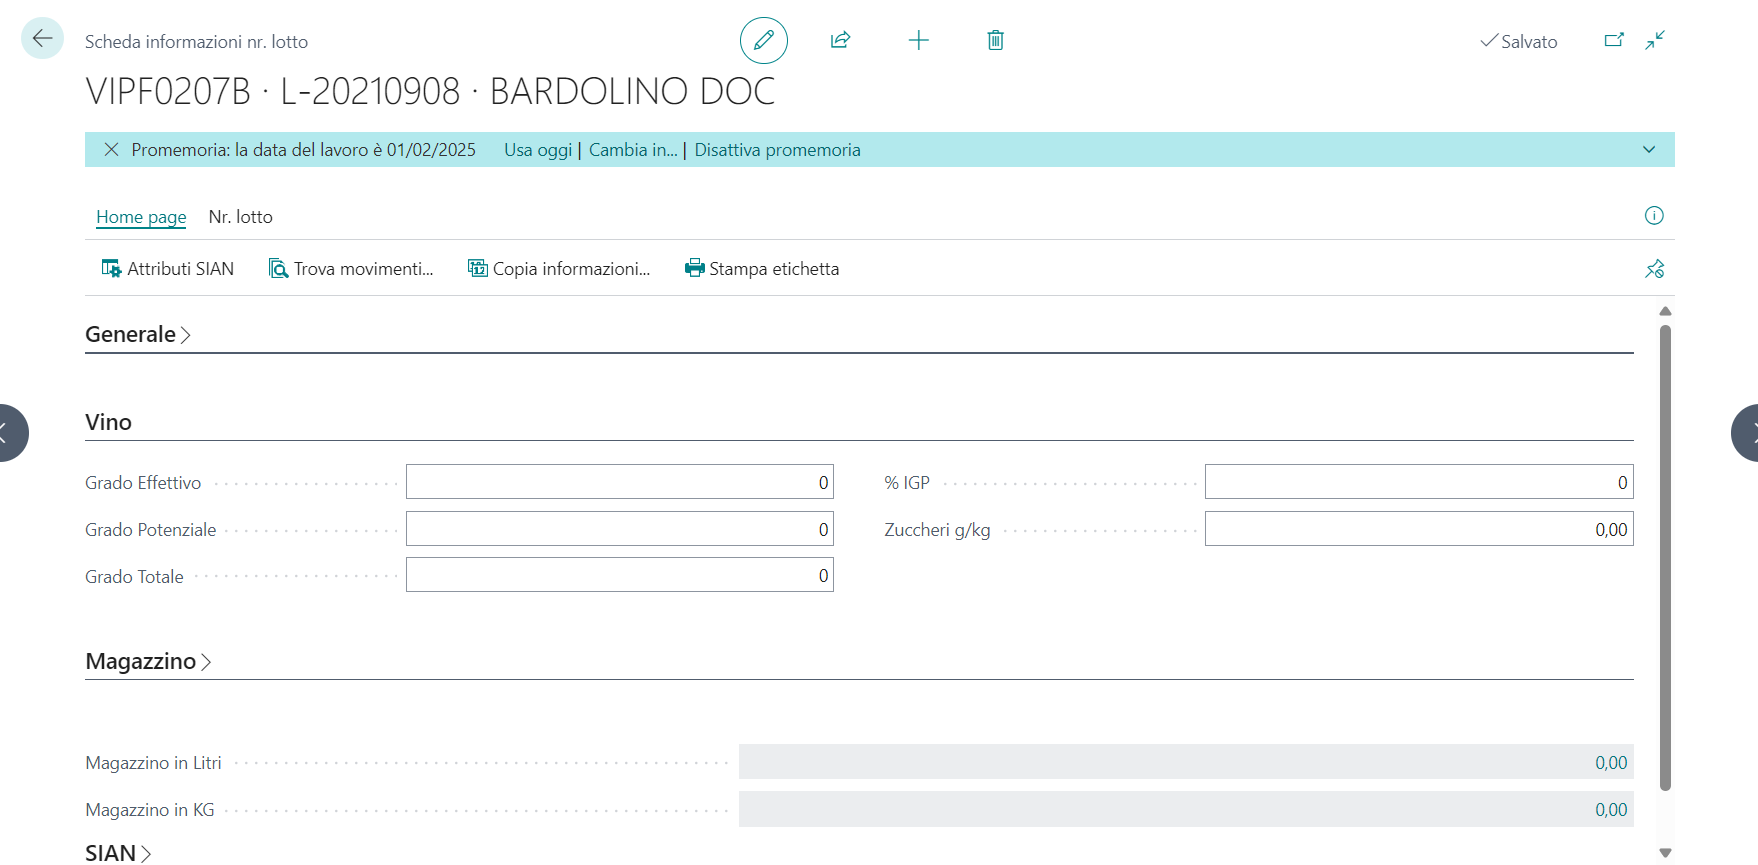Click Disattiva promemoria link
Screen dimensions: 1758x865
777,150
